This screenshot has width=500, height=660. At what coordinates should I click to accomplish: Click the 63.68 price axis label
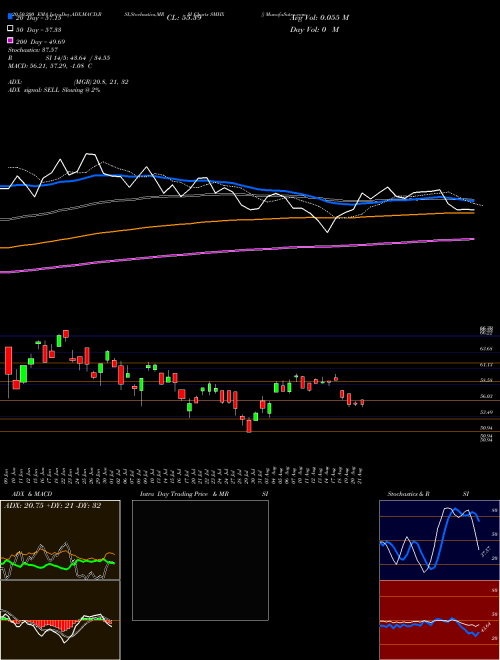pos(486,349)
